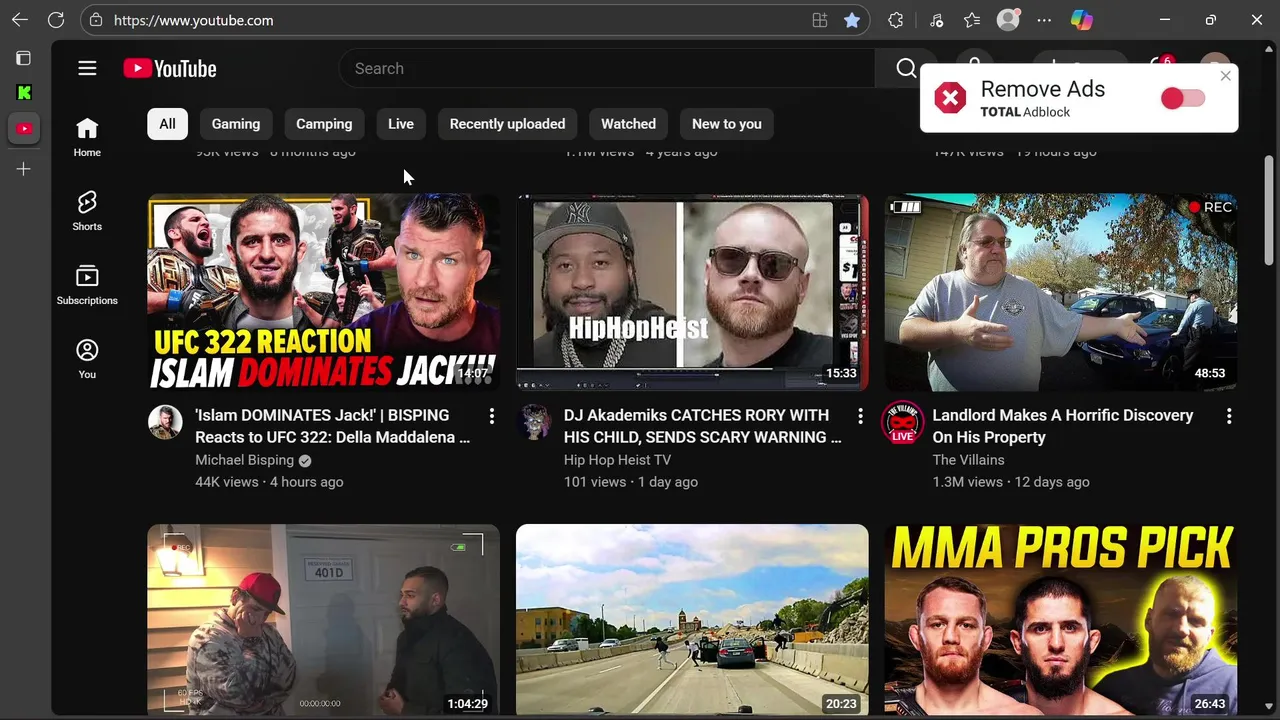Screen dimensions: 1280x720
Task: Open the browser profile avatar
Action: click(1008, 20)
